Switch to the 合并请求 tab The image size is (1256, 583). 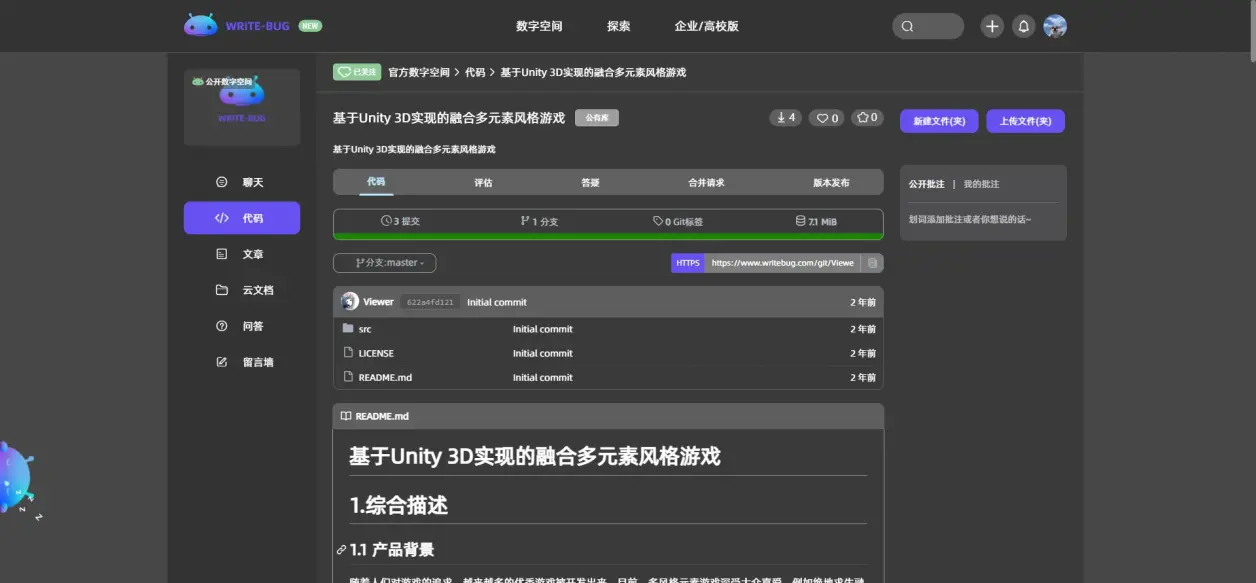pyautogui.click(x=706, y=182)
